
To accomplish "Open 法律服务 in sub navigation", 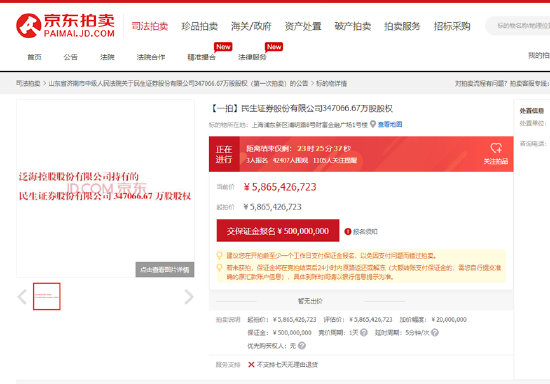I will pos(252,57).
